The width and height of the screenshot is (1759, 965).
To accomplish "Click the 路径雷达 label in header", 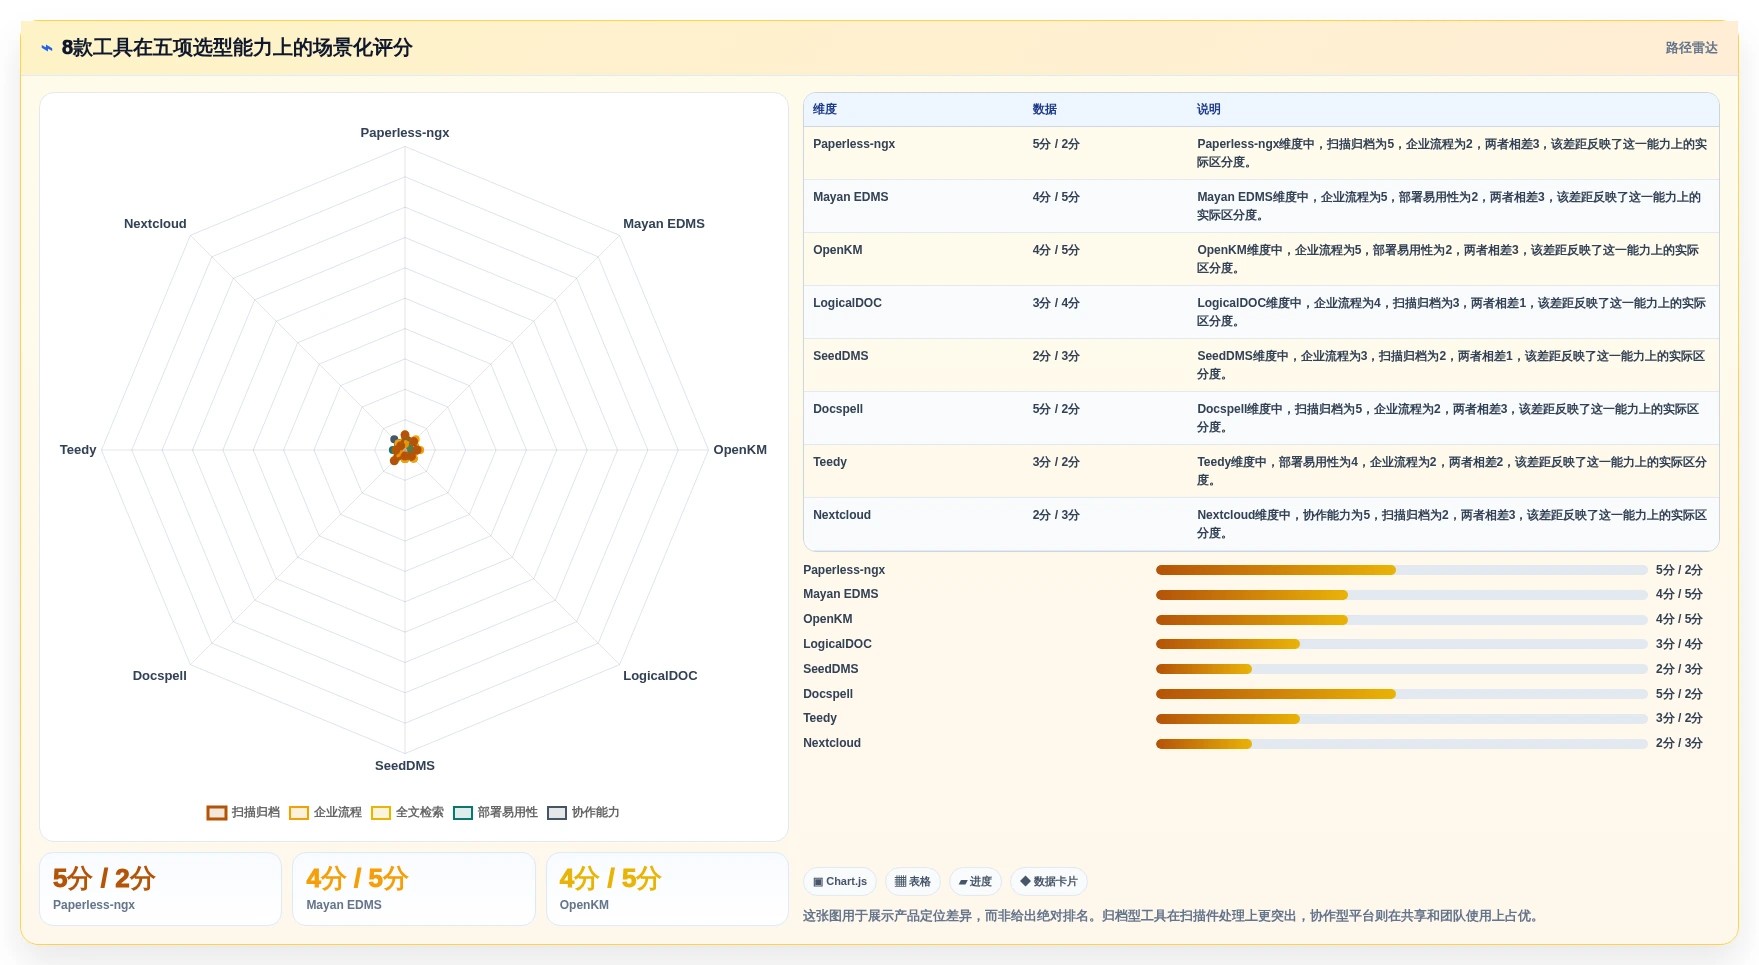I will (1691, 48).
